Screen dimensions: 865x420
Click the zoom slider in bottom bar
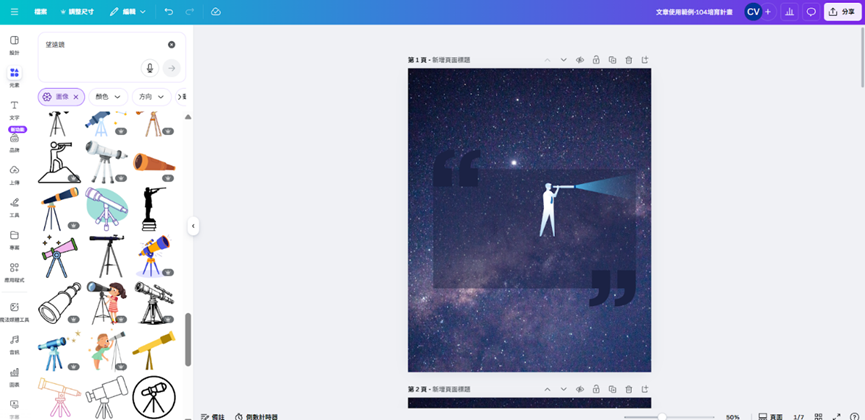coord(661,416)
